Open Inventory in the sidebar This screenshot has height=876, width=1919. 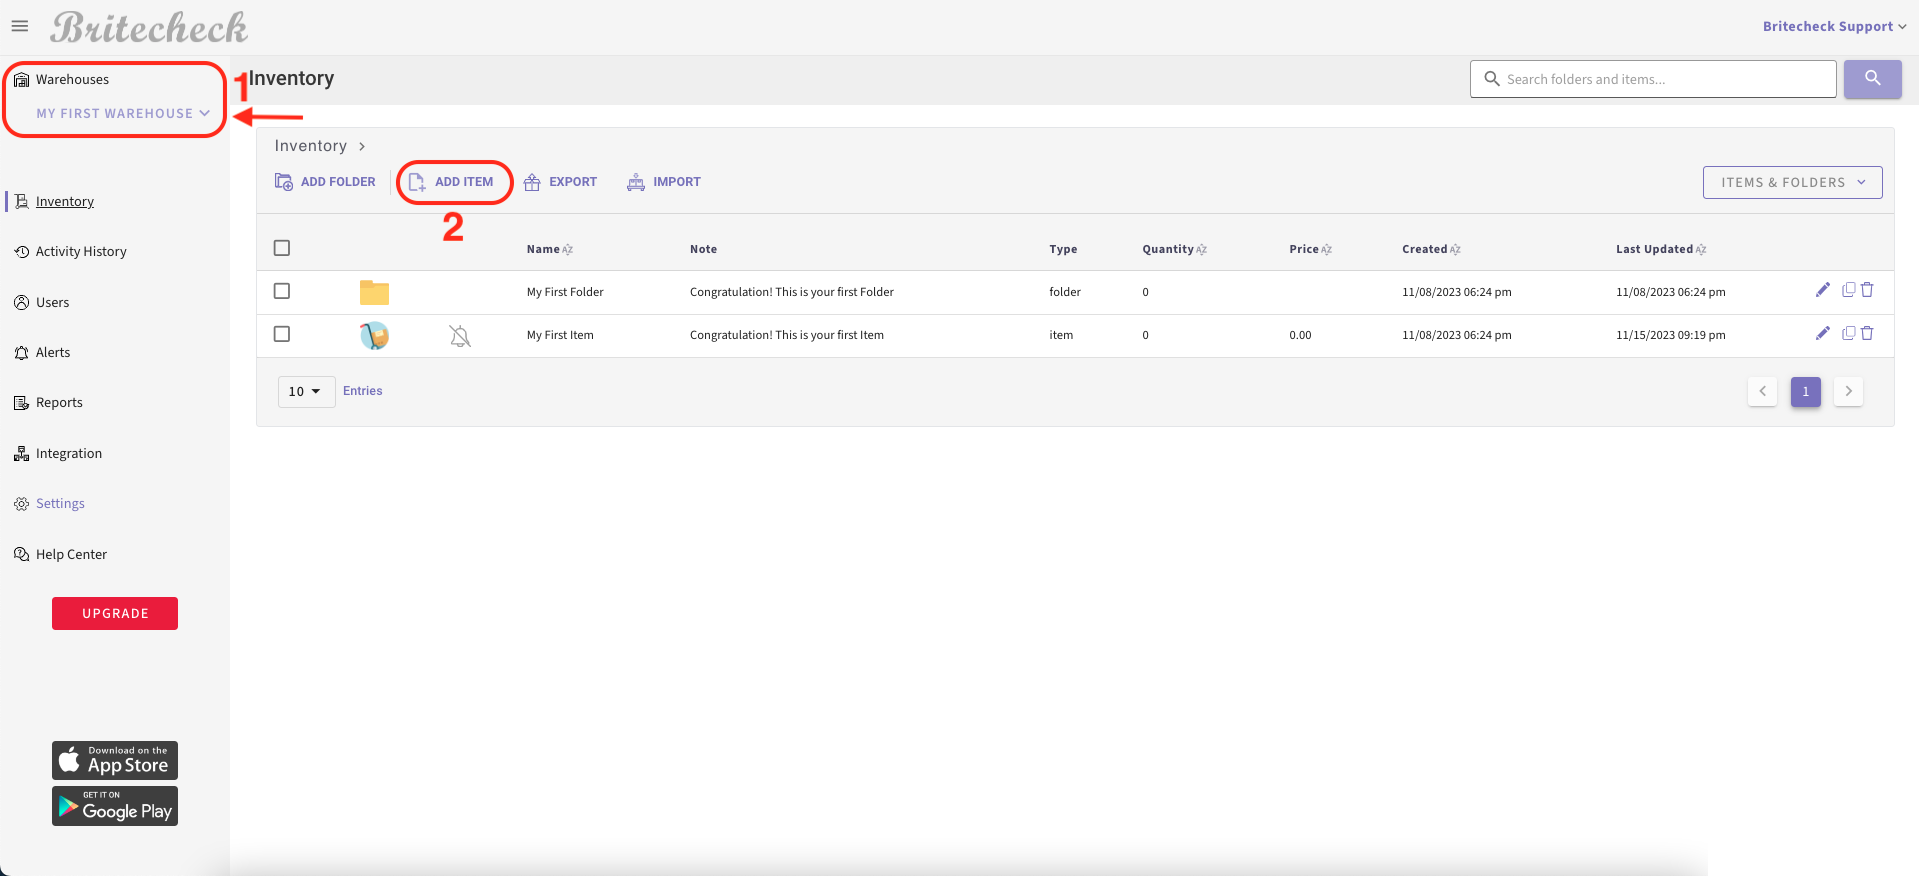pos(65,202)
